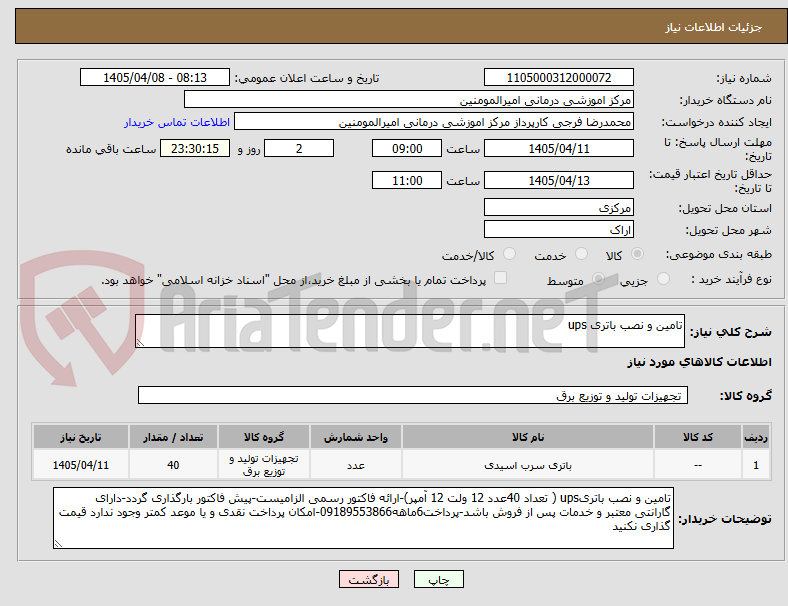Click the گروه کالا column header

tap(264, 437)
